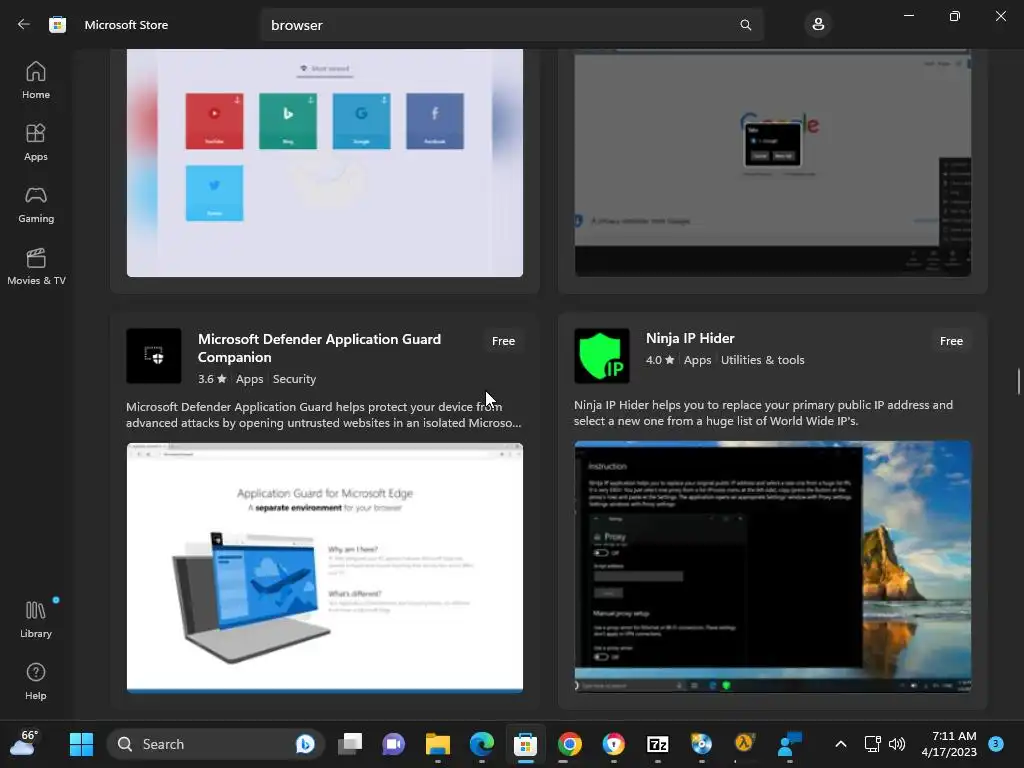Open the speed-dial tiles browser screenshot
This screenshot has width=1024, height=768.
[325, 163]
